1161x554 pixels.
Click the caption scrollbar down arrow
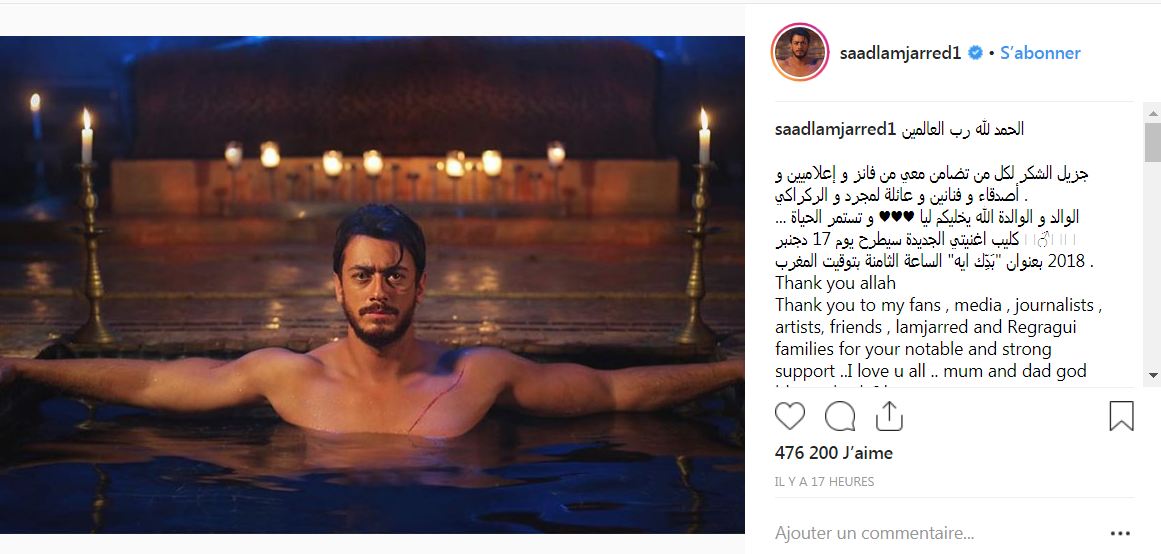1153,376
